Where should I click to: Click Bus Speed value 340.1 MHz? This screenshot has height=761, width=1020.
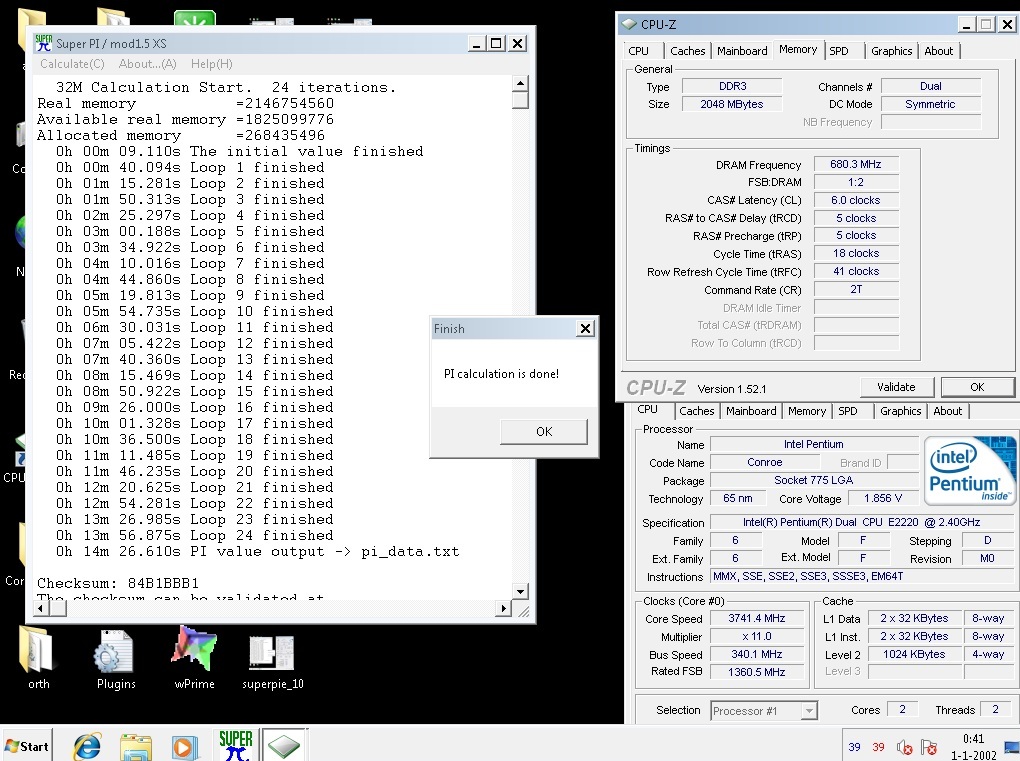coord(757,654)
